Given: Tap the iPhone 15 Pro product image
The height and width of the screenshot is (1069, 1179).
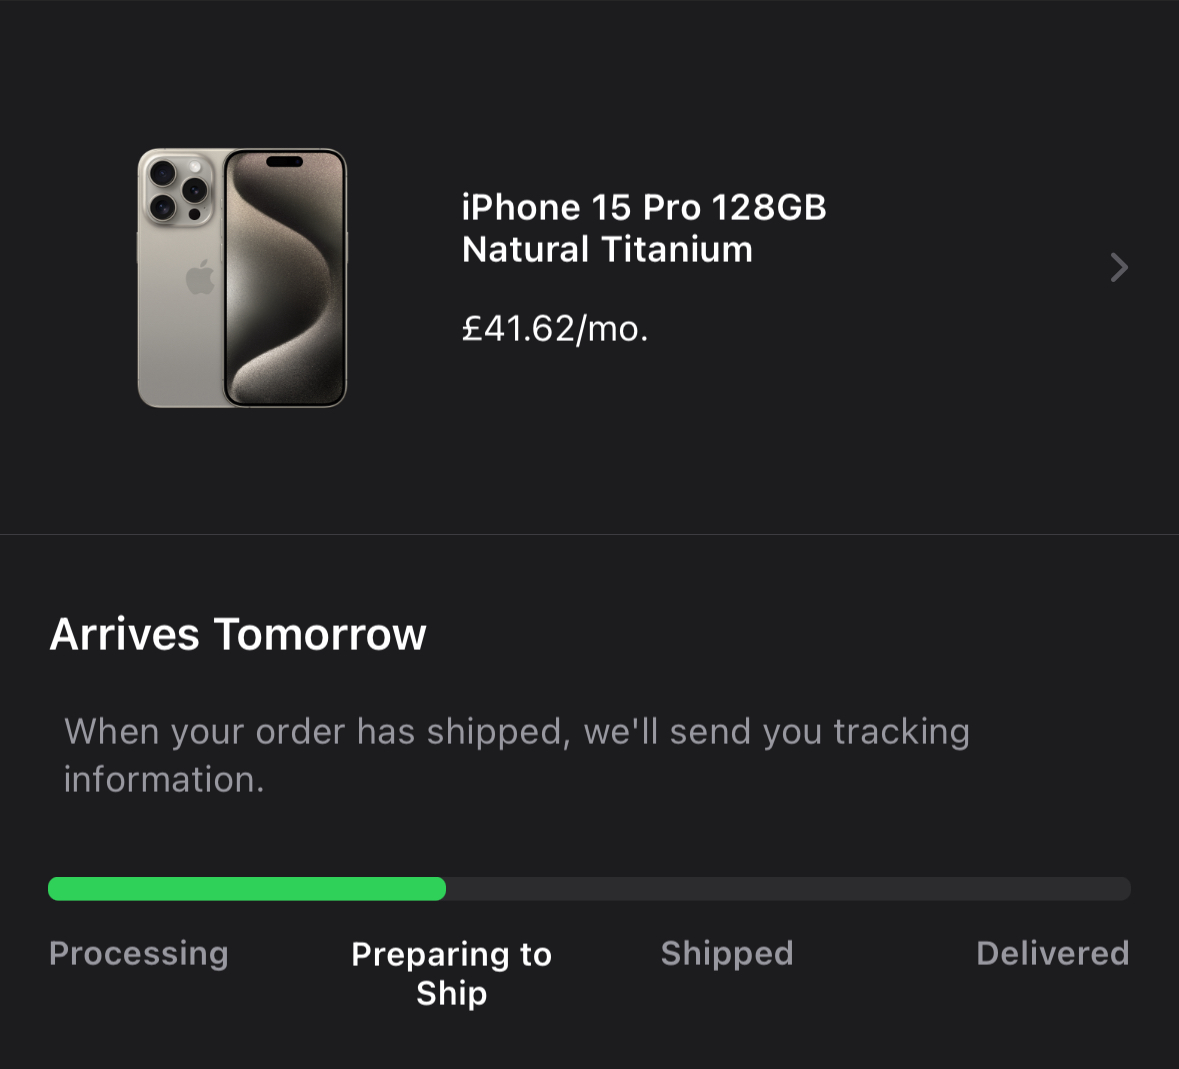Looking at the screenshot, I should pos(242,278).
